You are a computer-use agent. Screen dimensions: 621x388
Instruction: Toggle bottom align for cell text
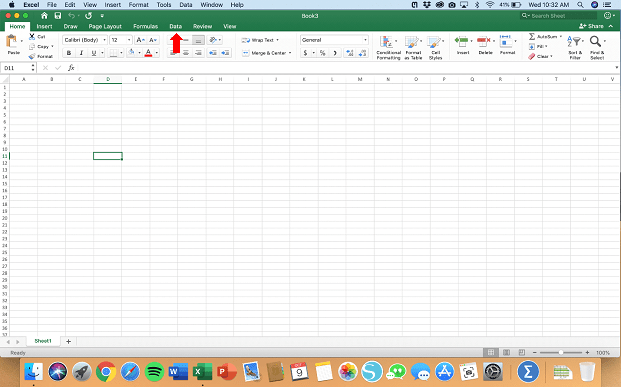198,40
